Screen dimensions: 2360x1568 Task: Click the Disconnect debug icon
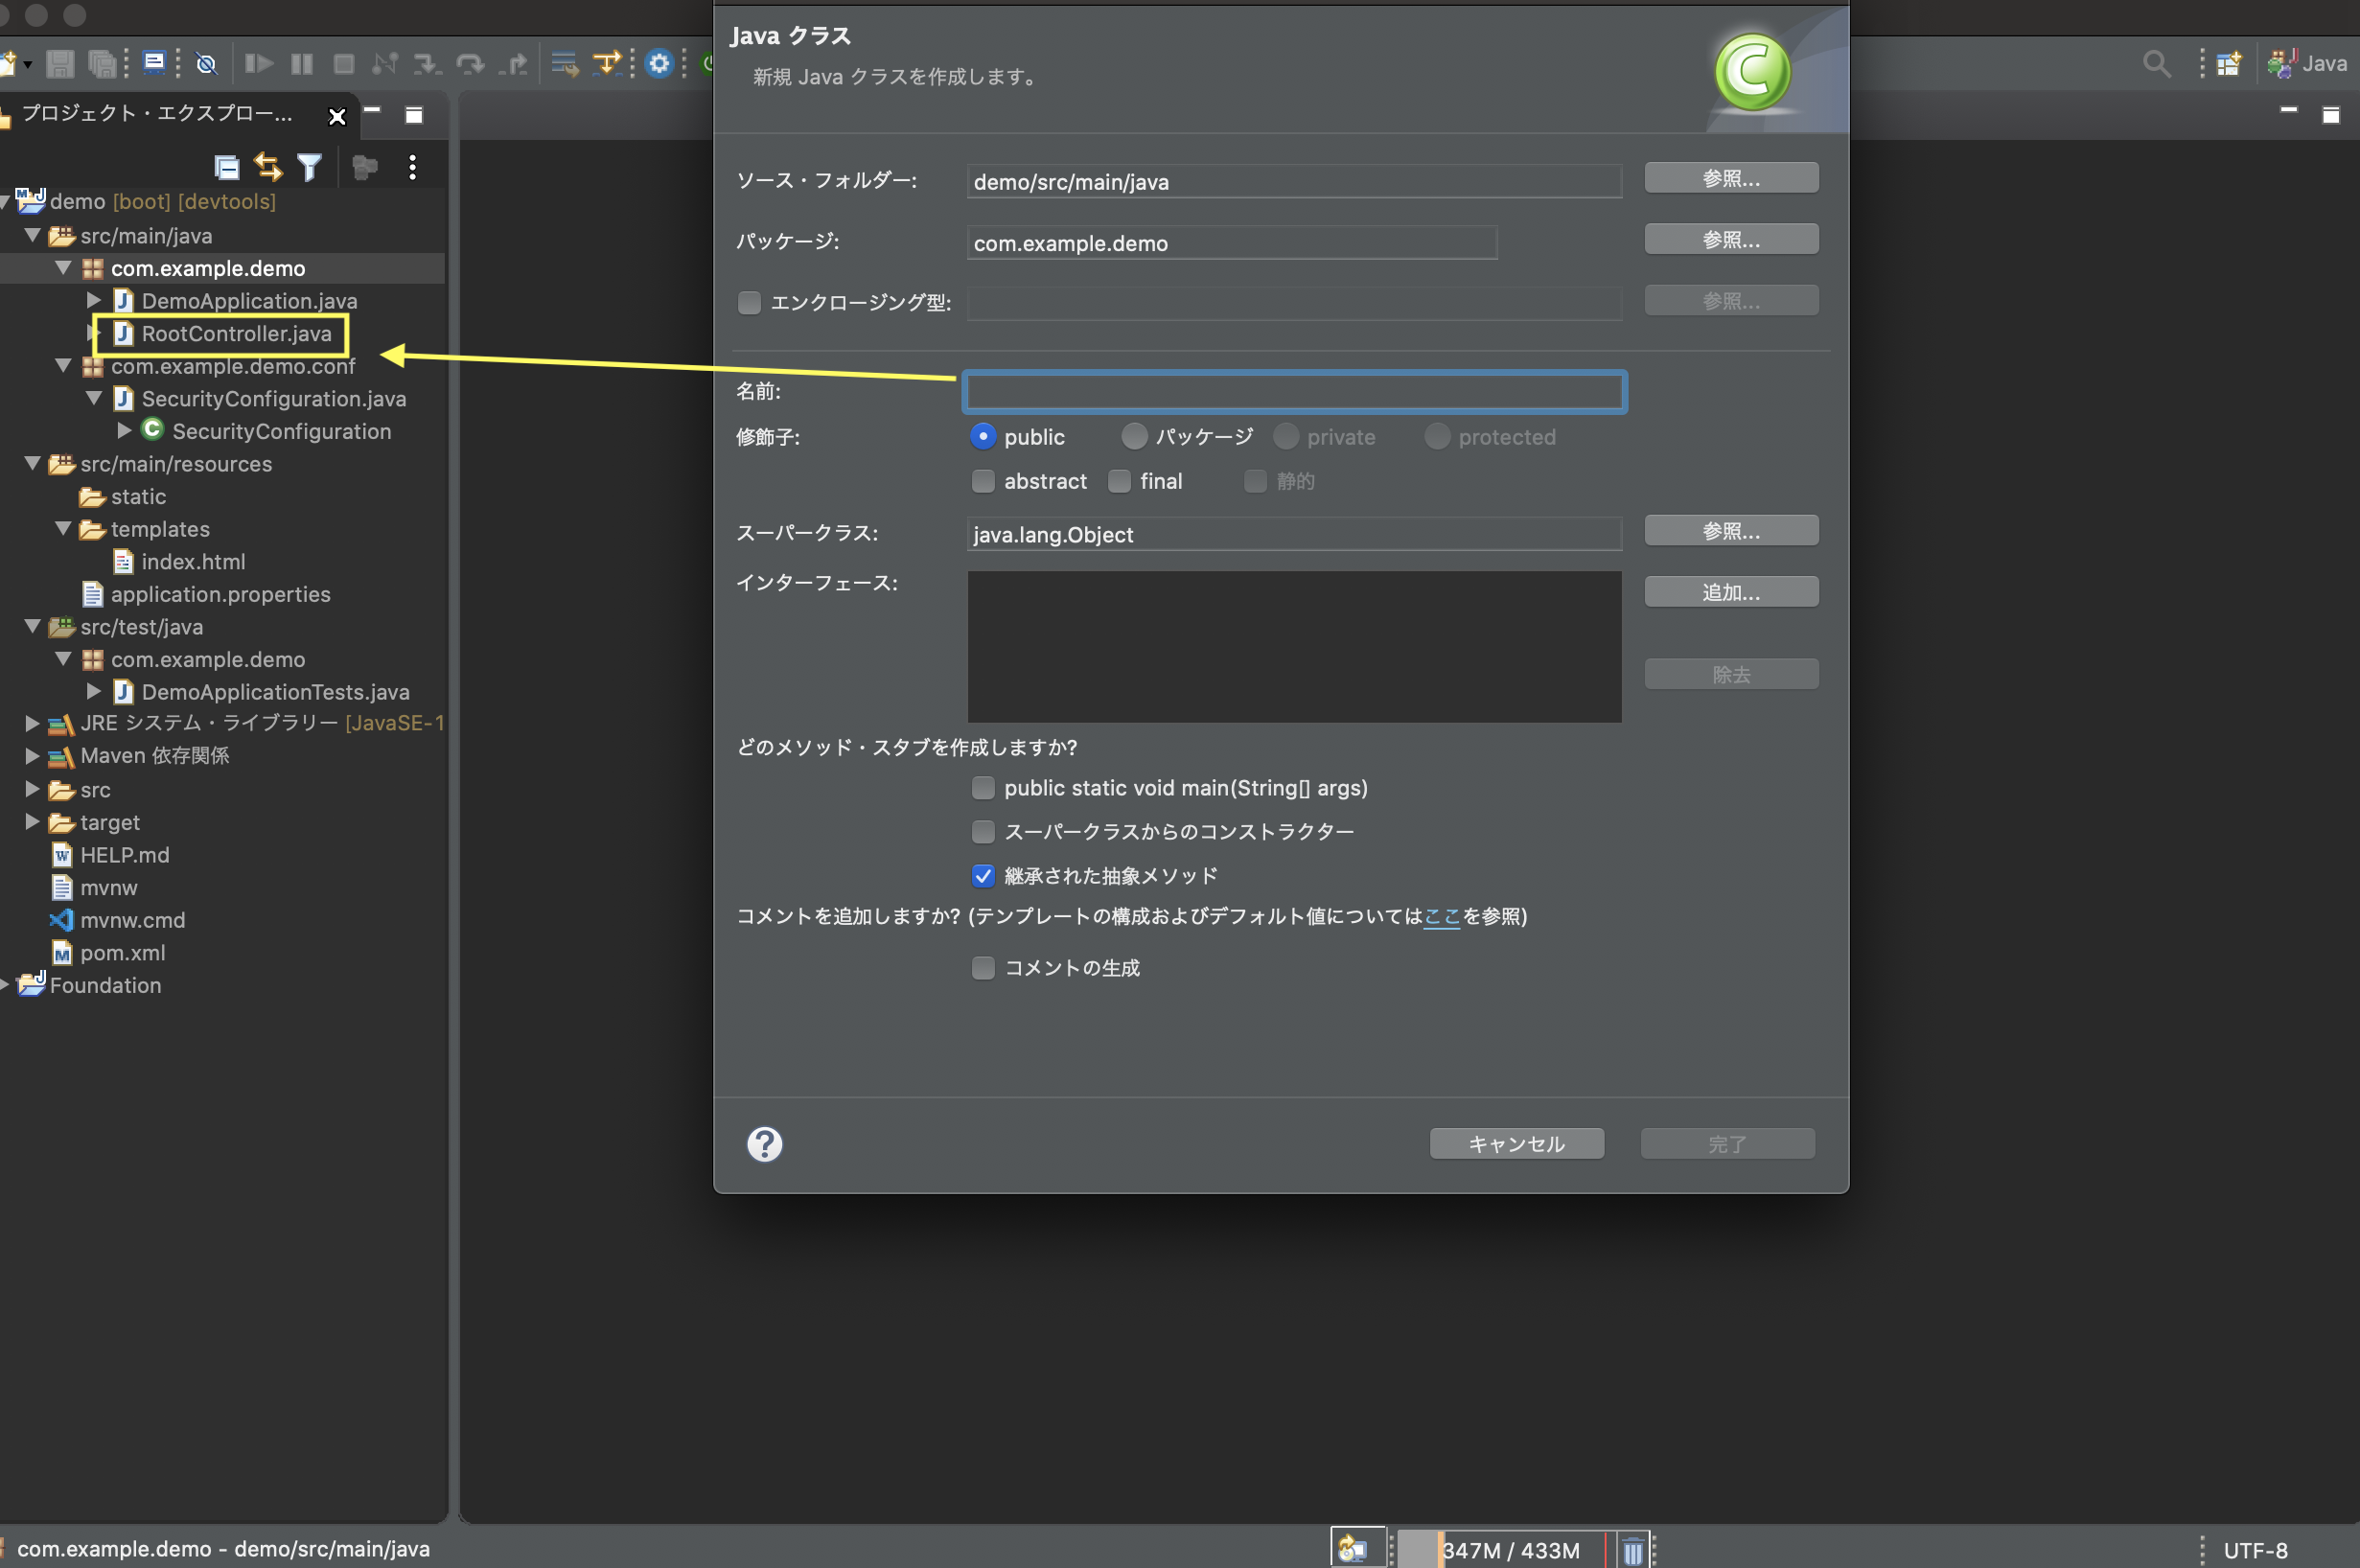tap(384, 64)
